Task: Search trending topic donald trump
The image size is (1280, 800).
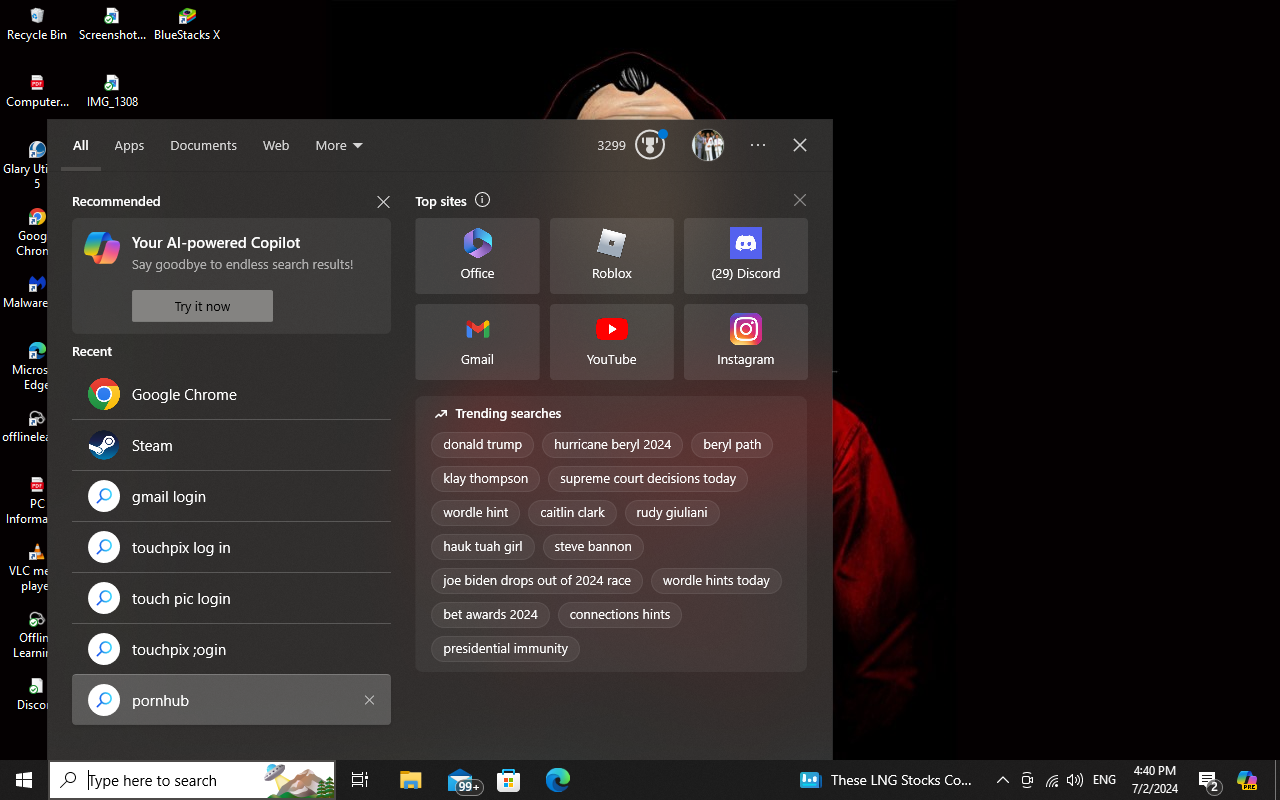Action: pos(482,445)
